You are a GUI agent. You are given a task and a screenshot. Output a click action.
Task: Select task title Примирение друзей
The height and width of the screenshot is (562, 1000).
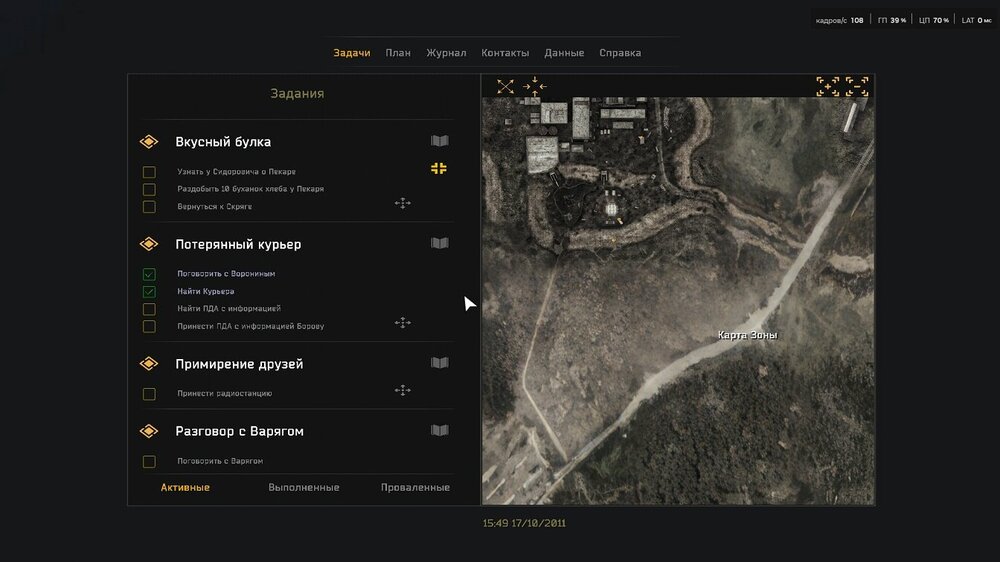(x=239, y=364)
